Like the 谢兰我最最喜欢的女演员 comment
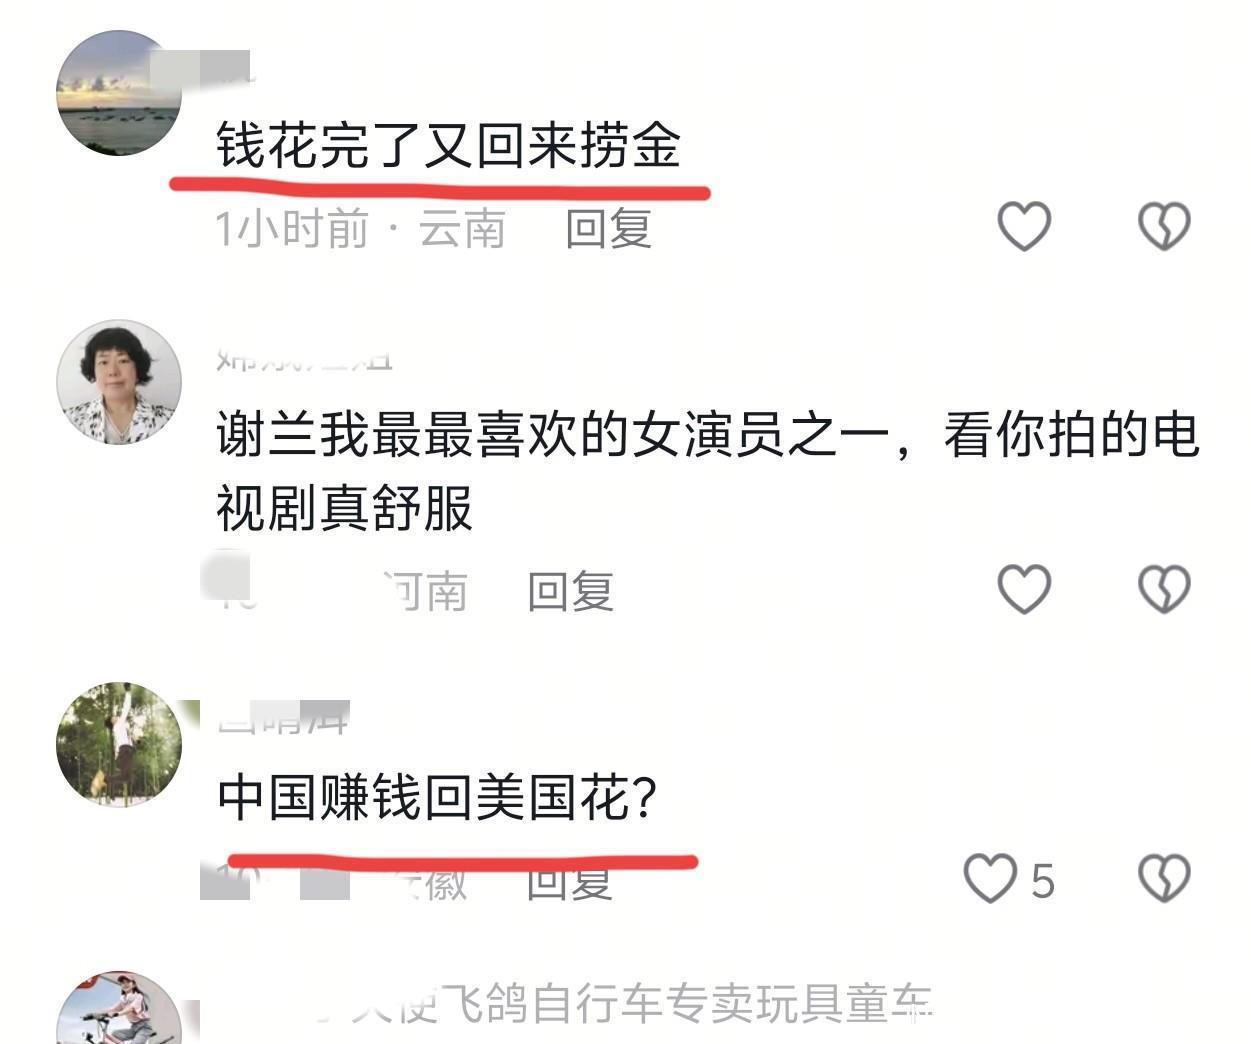 [1024, 589]
